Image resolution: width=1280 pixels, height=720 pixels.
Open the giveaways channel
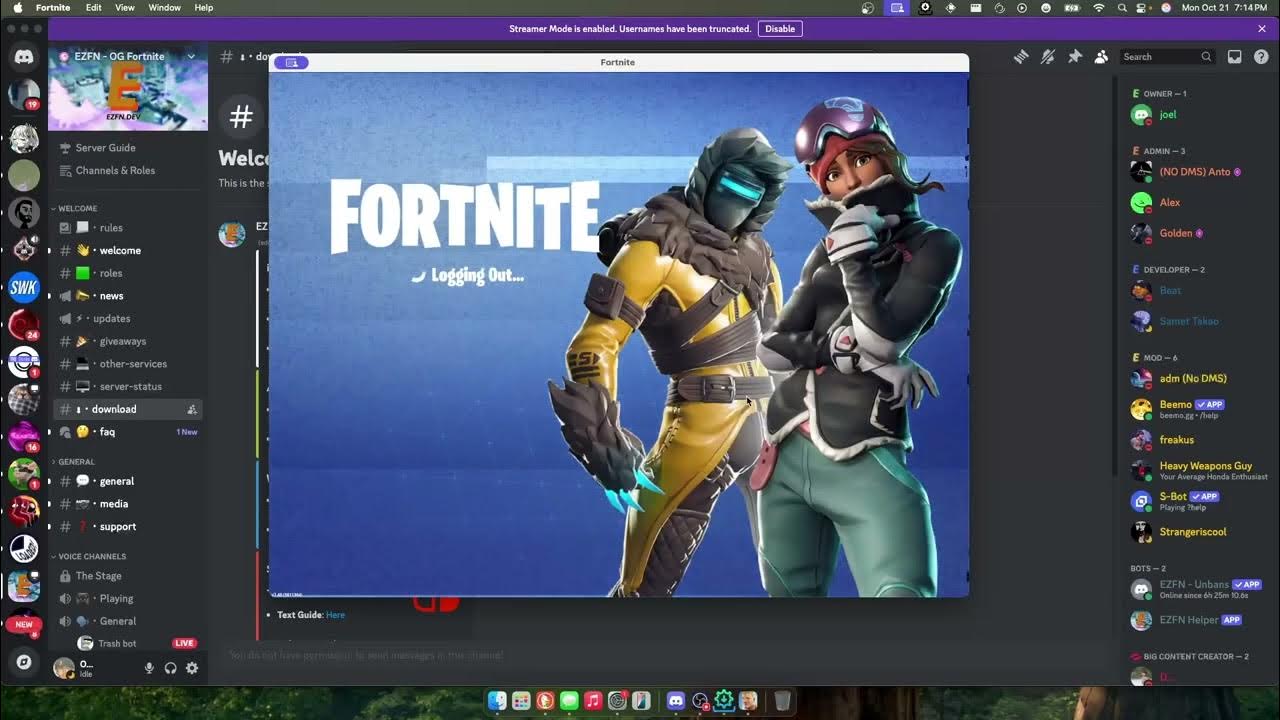pyautogui.click(x=128, y=341)
